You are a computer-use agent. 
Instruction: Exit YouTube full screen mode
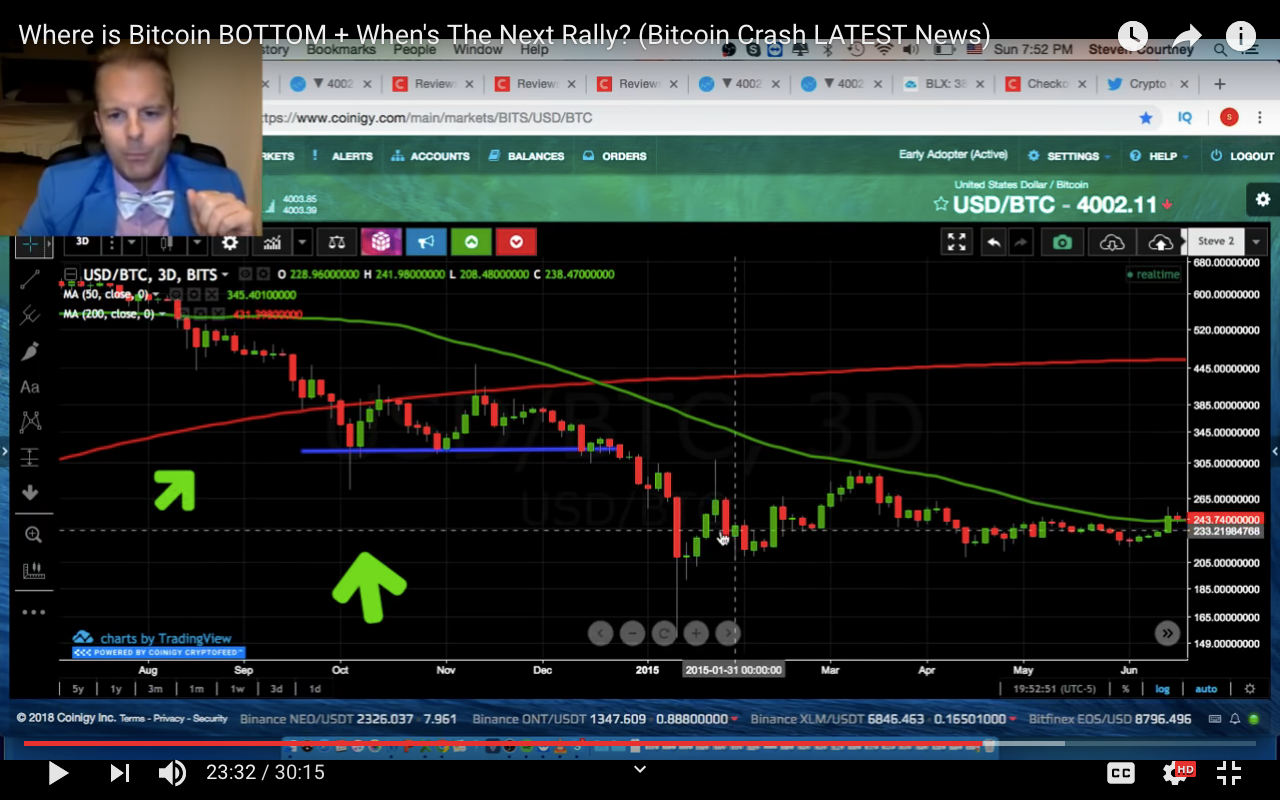pos(1229,772)
